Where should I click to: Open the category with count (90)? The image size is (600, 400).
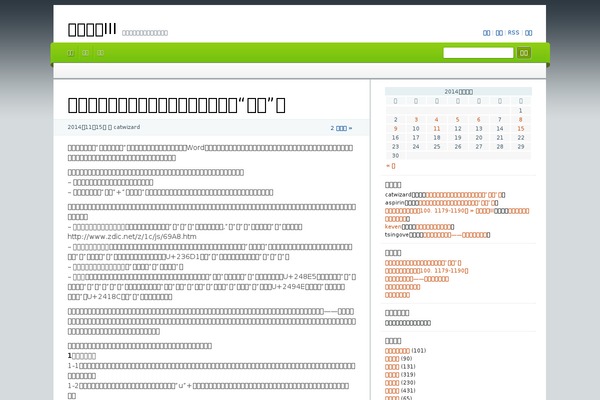(392, 359)
